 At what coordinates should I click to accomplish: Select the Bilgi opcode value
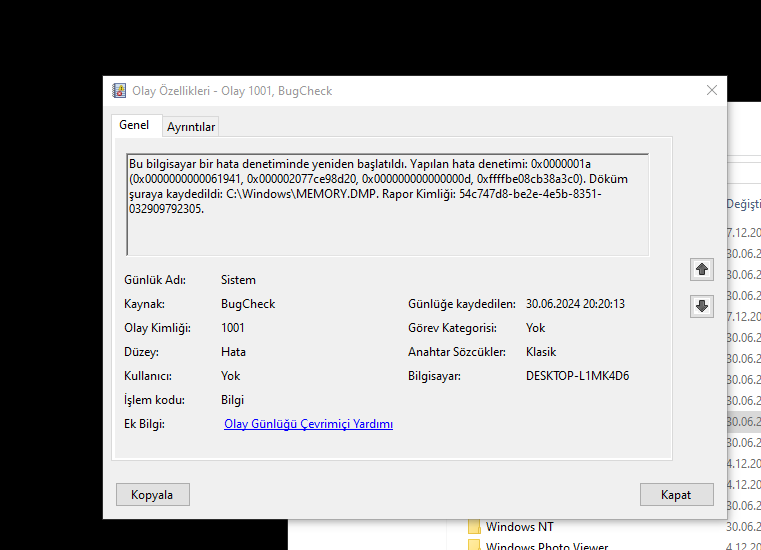pos(232,400)
